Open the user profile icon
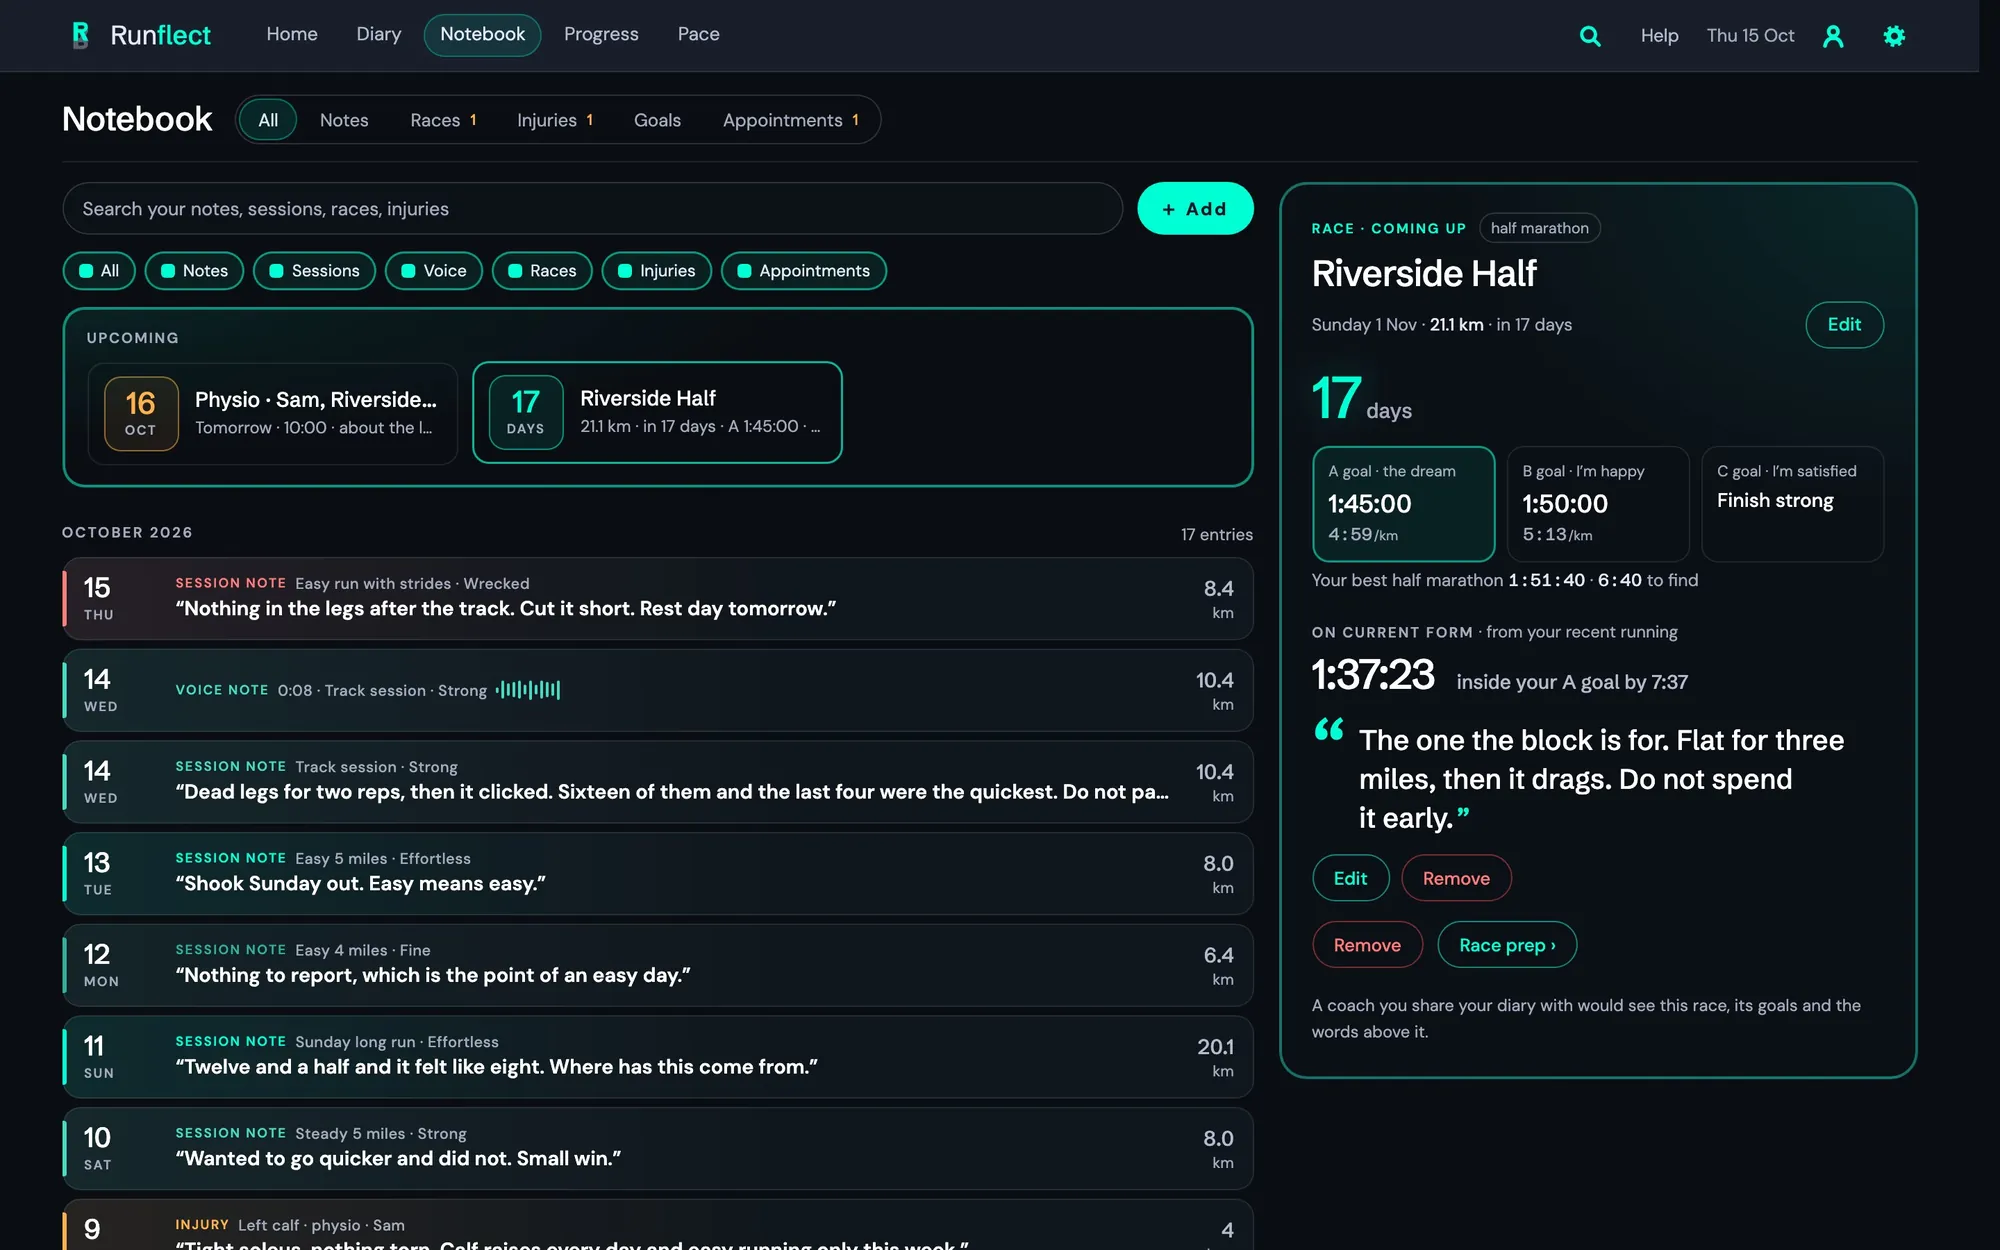Viewport: 2000px width, 1250px height. (x=1833, y=36)
